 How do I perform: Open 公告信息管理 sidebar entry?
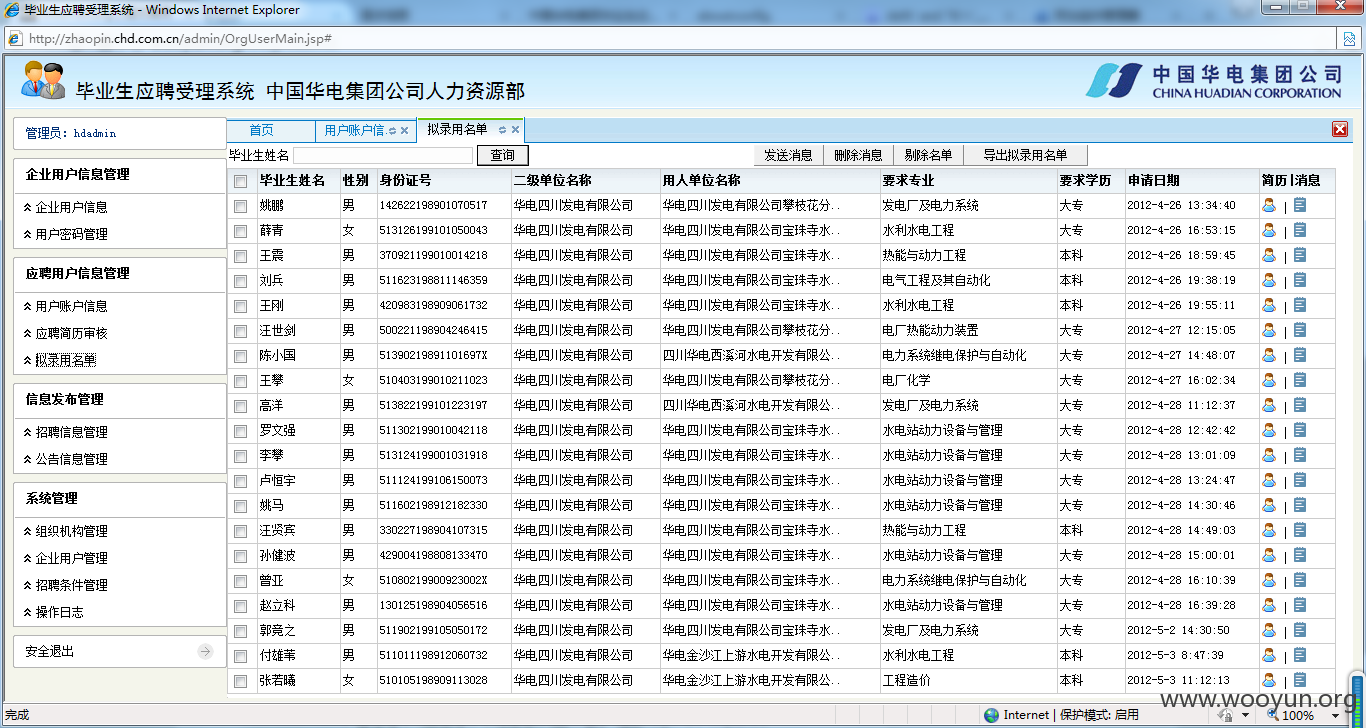pyautogui.click(x=71, y=459)
